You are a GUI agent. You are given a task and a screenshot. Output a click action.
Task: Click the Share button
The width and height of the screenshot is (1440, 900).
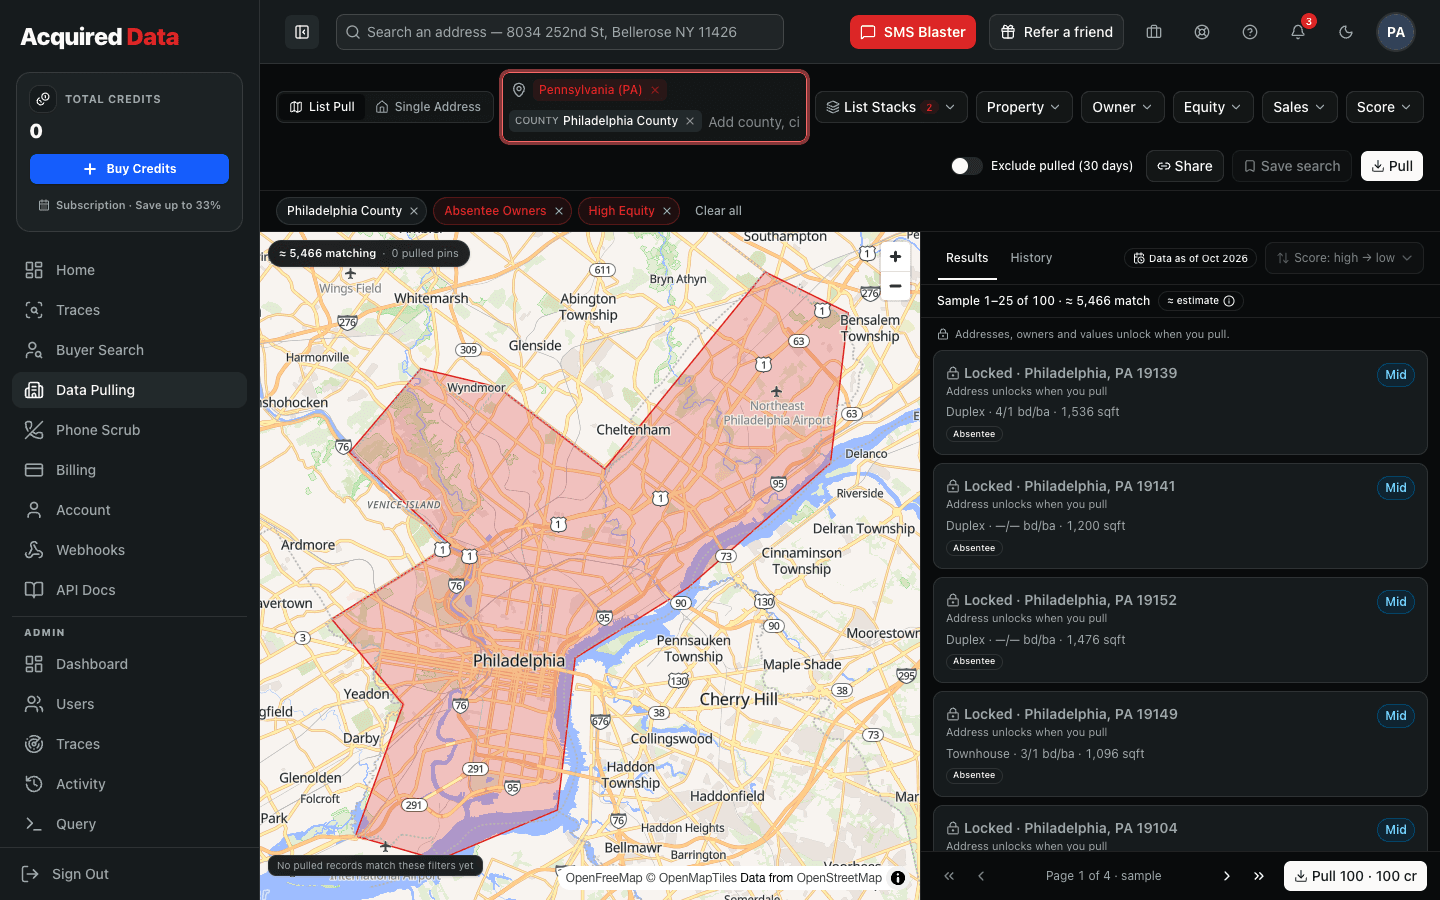(x=1185, y=166)
